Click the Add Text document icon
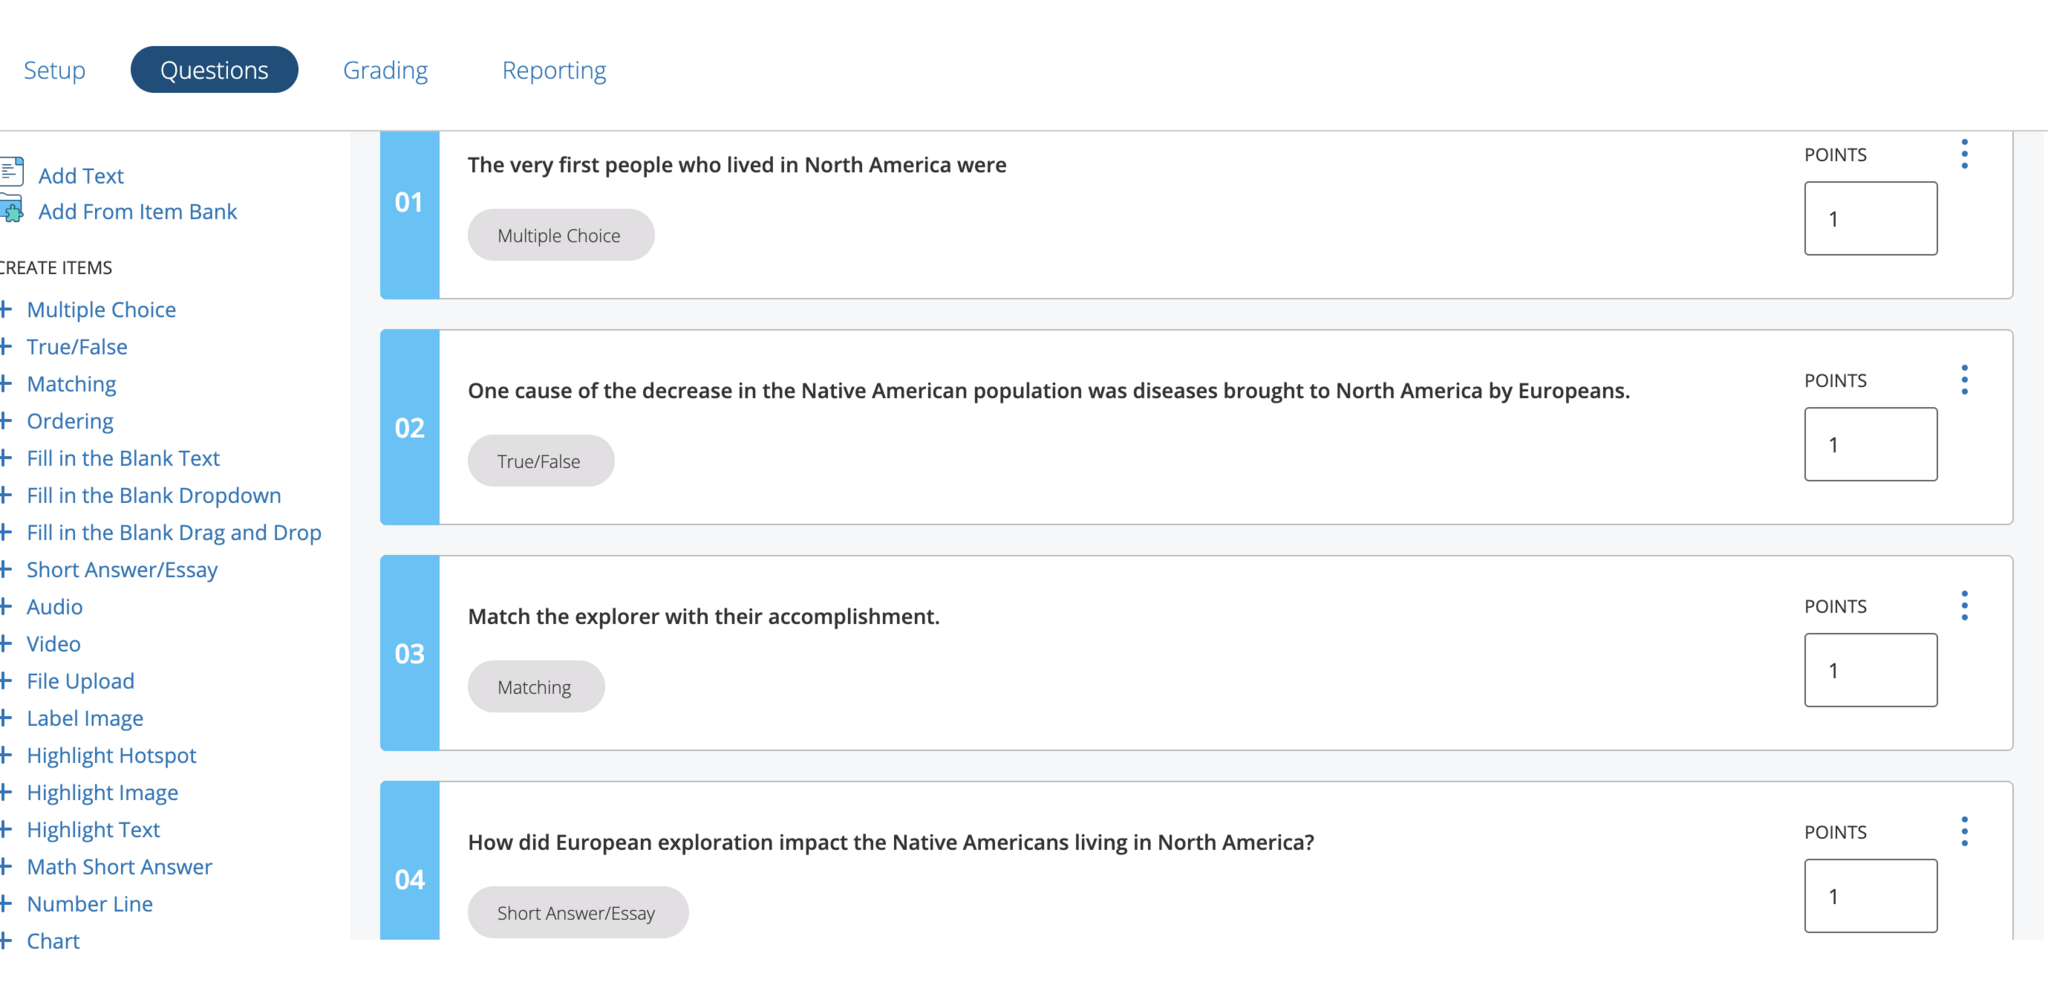This screenshot has width=2048, height=991. pyautogui.click(x=12, y=172)
